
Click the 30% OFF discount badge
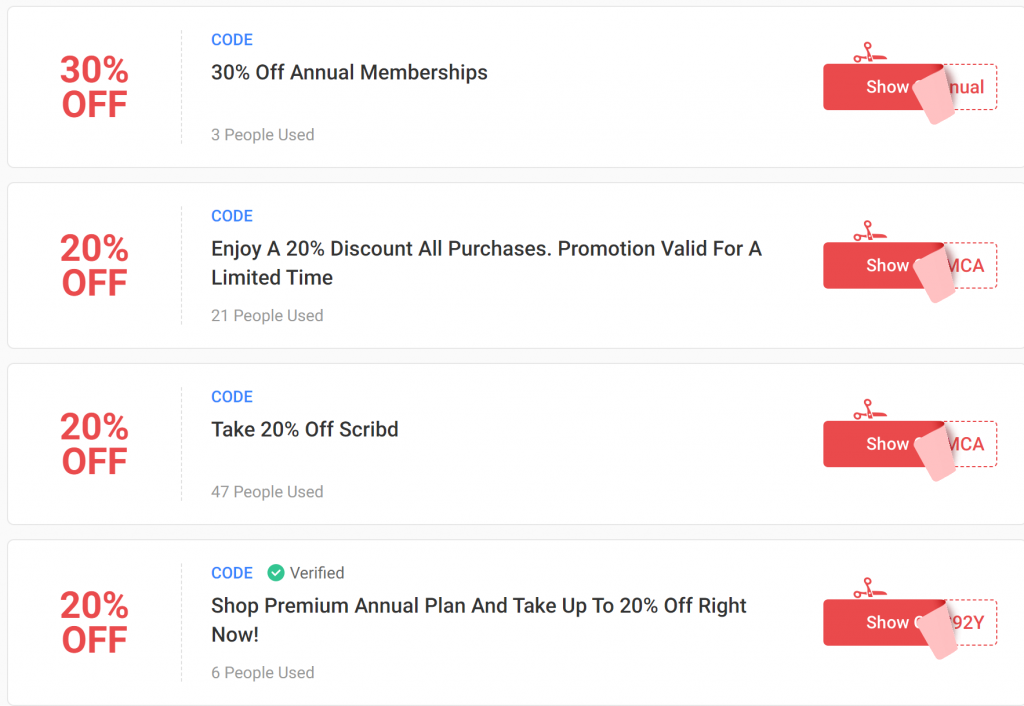click(94, 87)
